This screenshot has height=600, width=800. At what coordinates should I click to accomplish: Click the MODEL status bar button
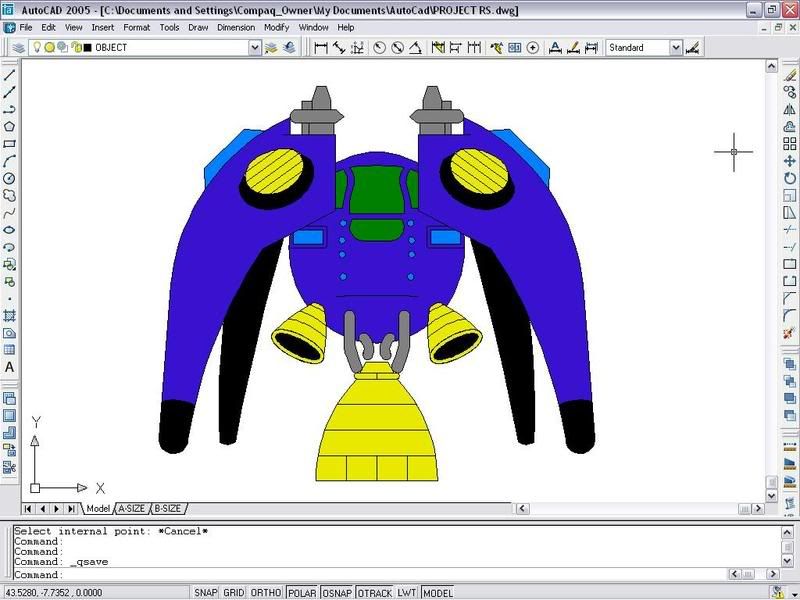point(438,593)
